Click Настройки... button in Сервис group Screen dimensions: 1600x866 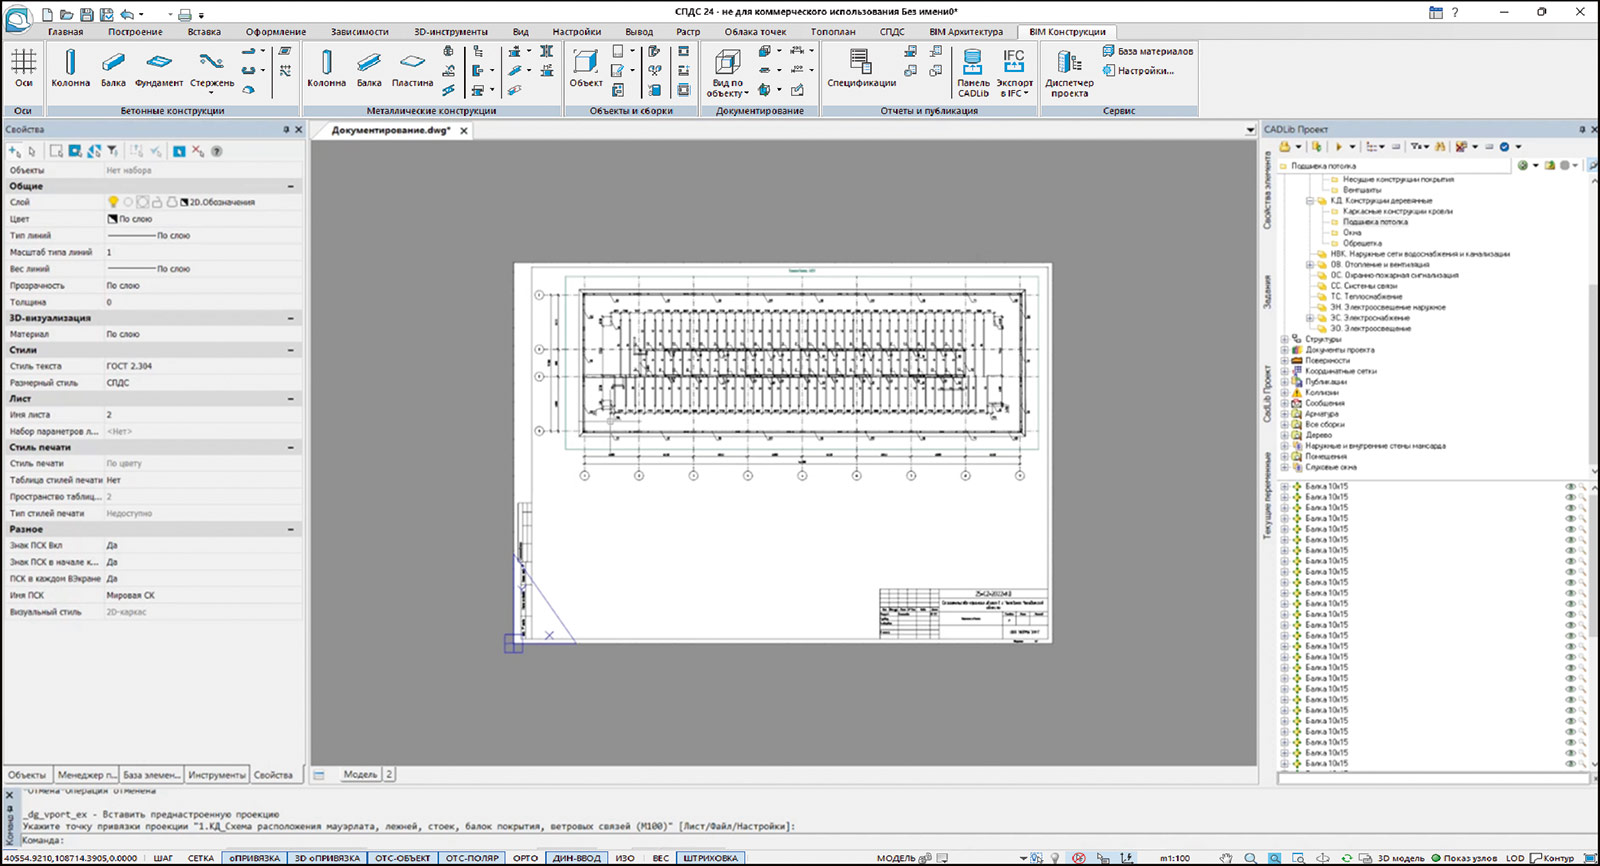pyautogui.click(x=1138, y=71)
